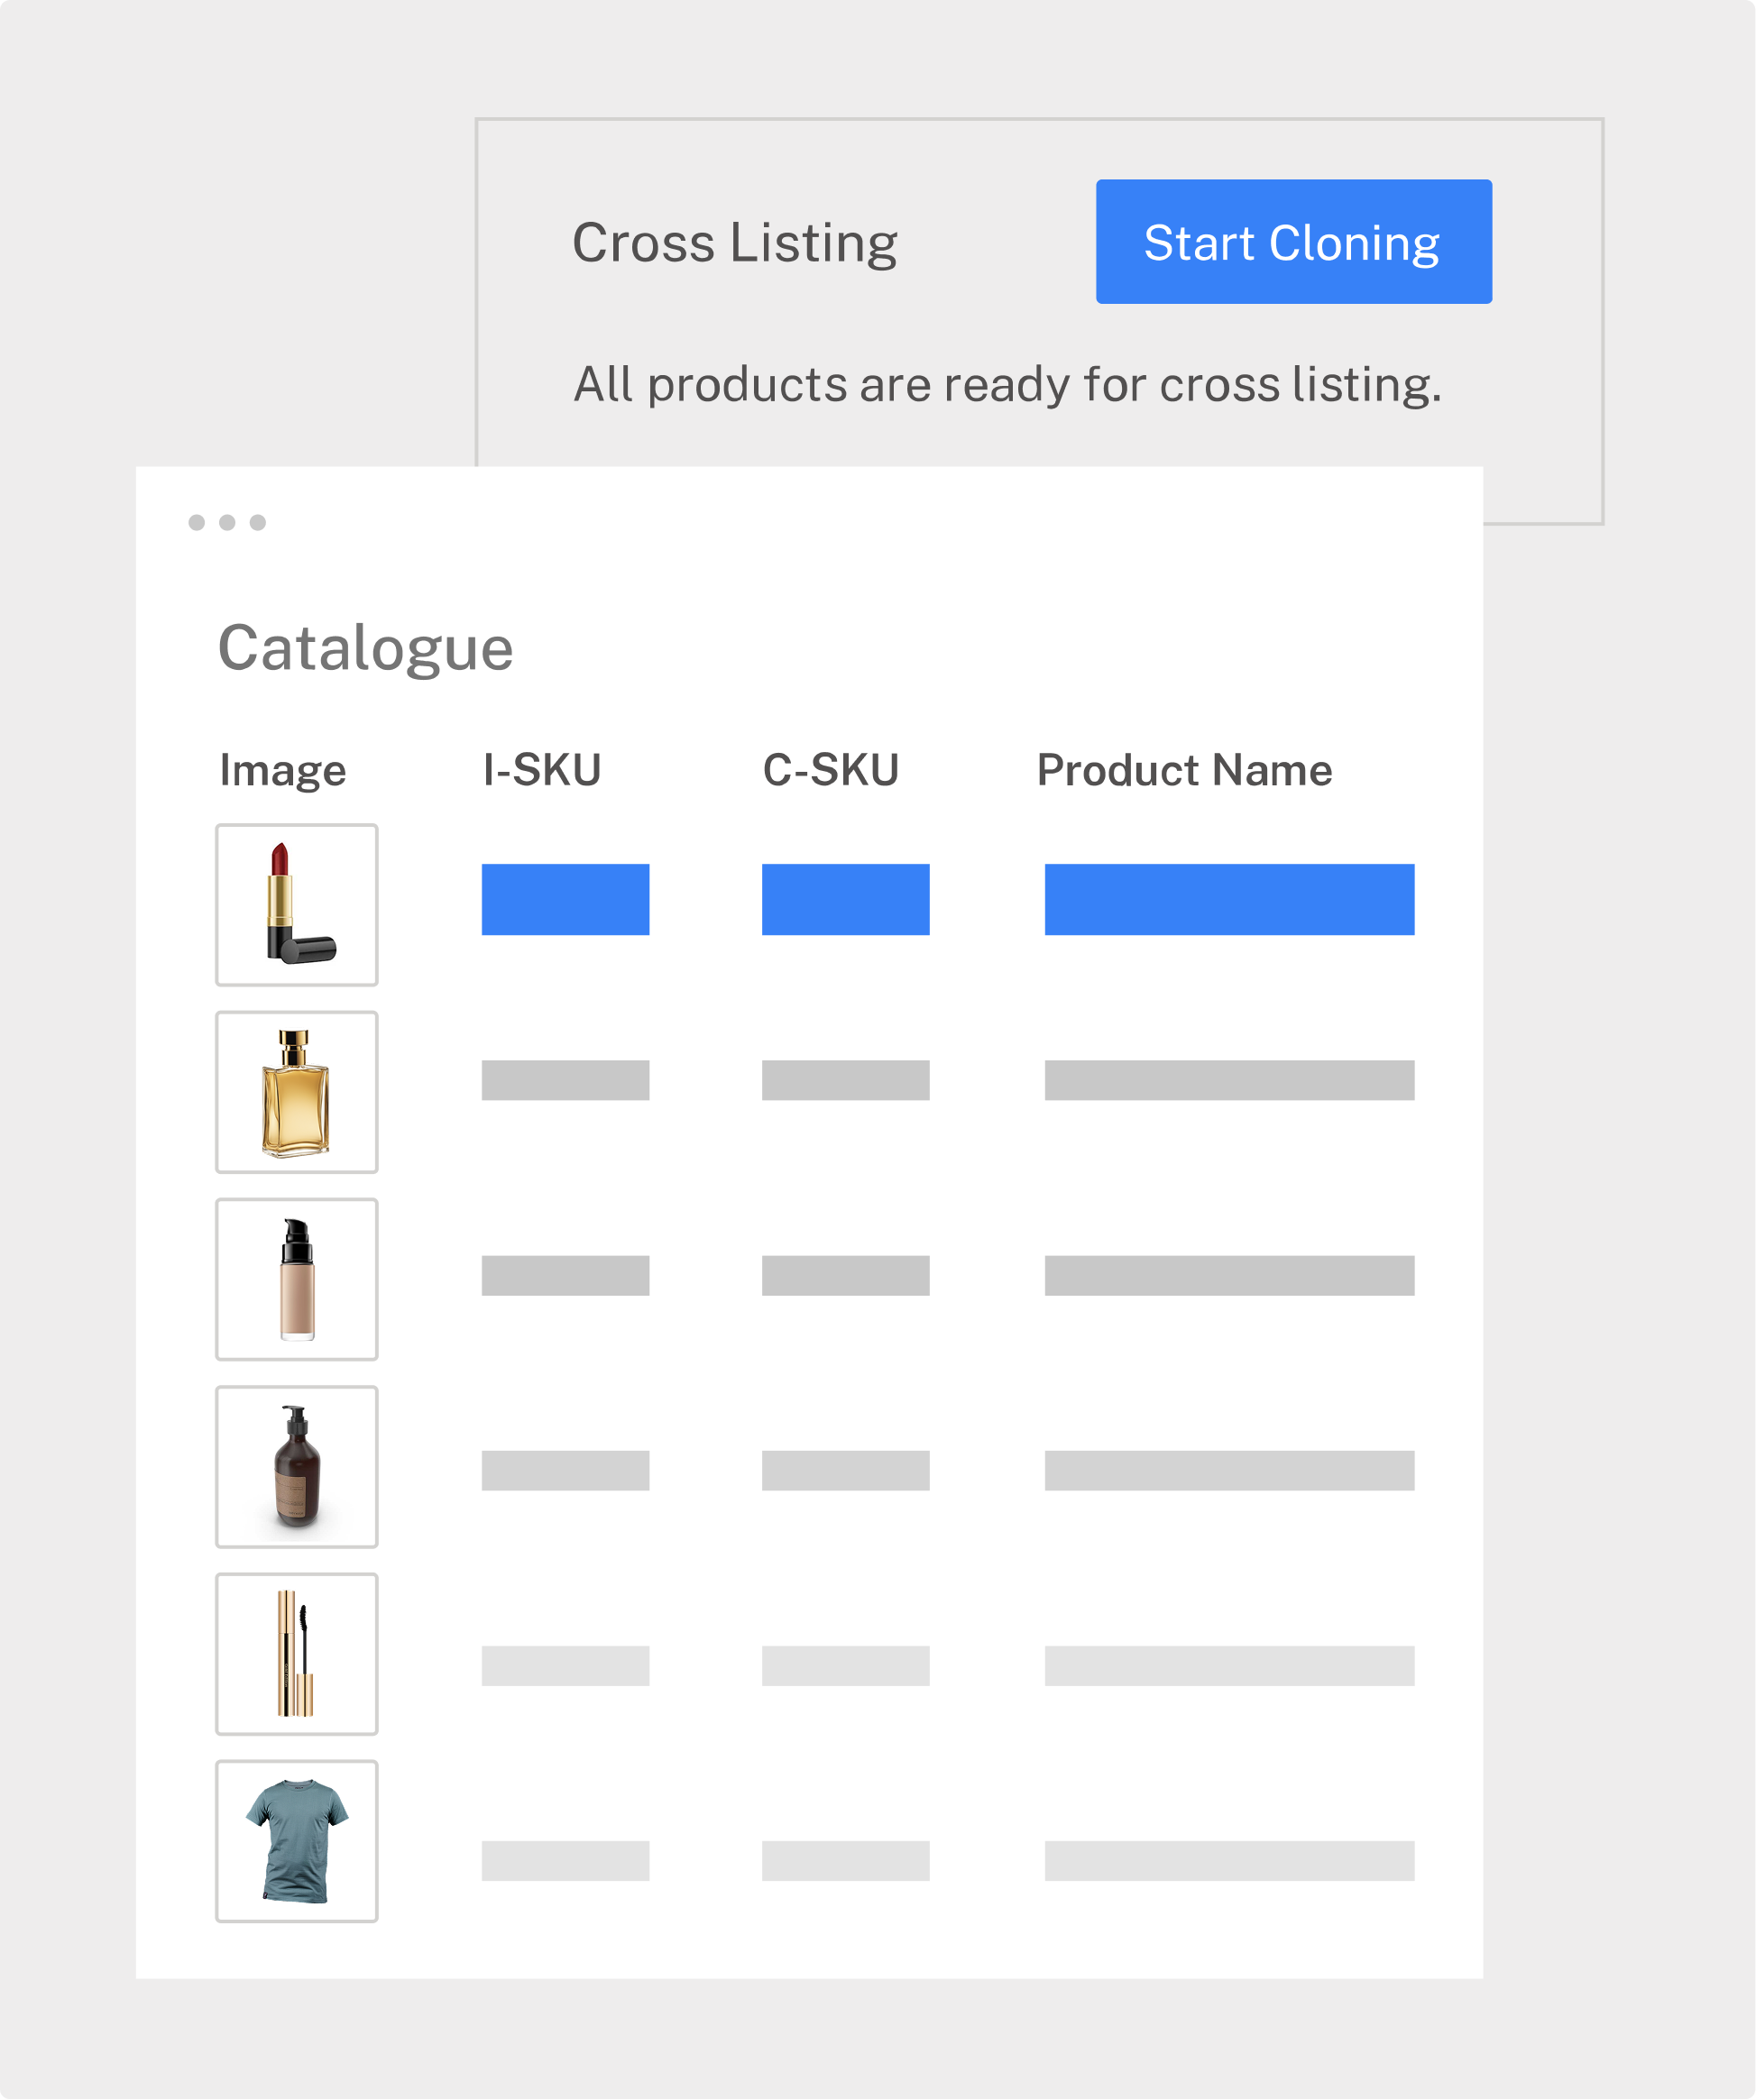Select the t-shirt row's product name cell
Viewport: 1756px width, 2100px height.
click(x=1229, y=1860)
